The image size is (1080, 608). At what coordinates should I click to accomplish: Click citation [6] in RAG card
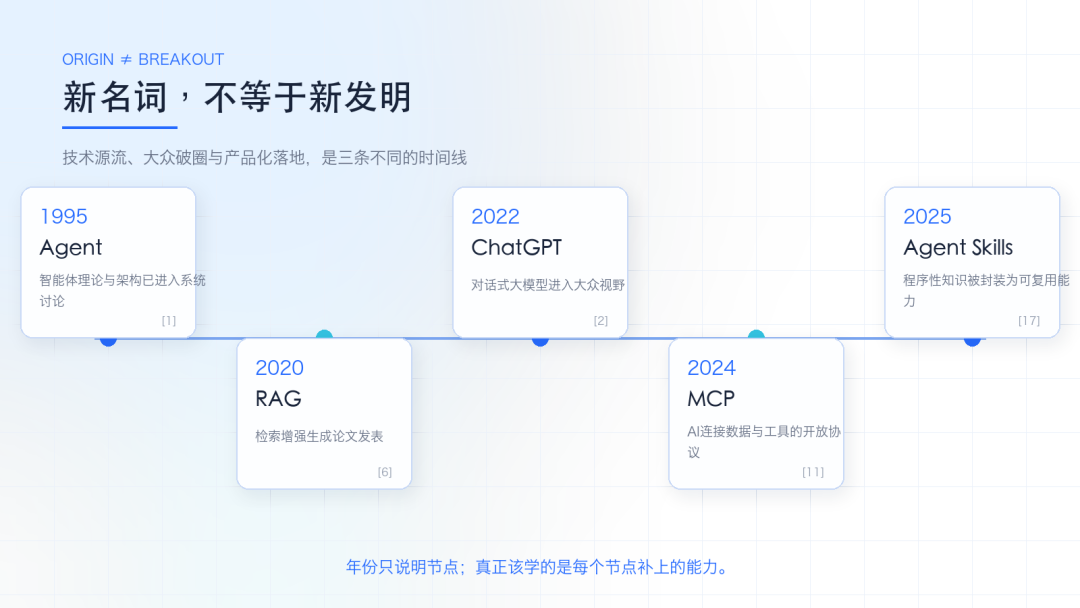click(385, 472)
